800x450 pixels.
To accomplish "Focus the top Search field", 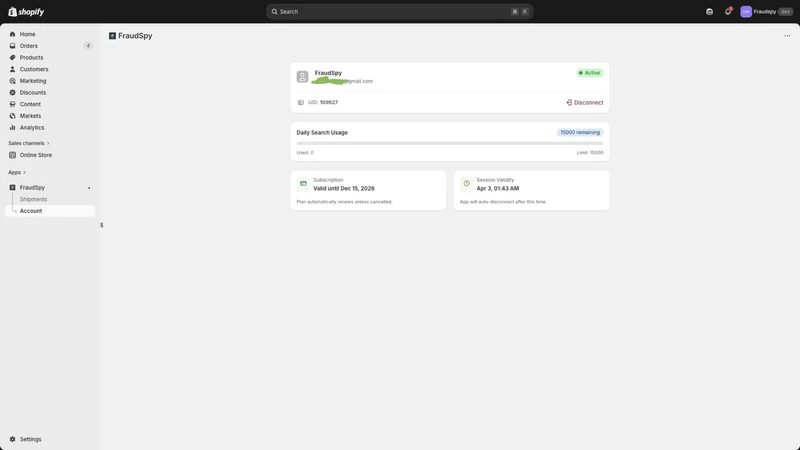I will pyautogui.click(x=399, y=12).
